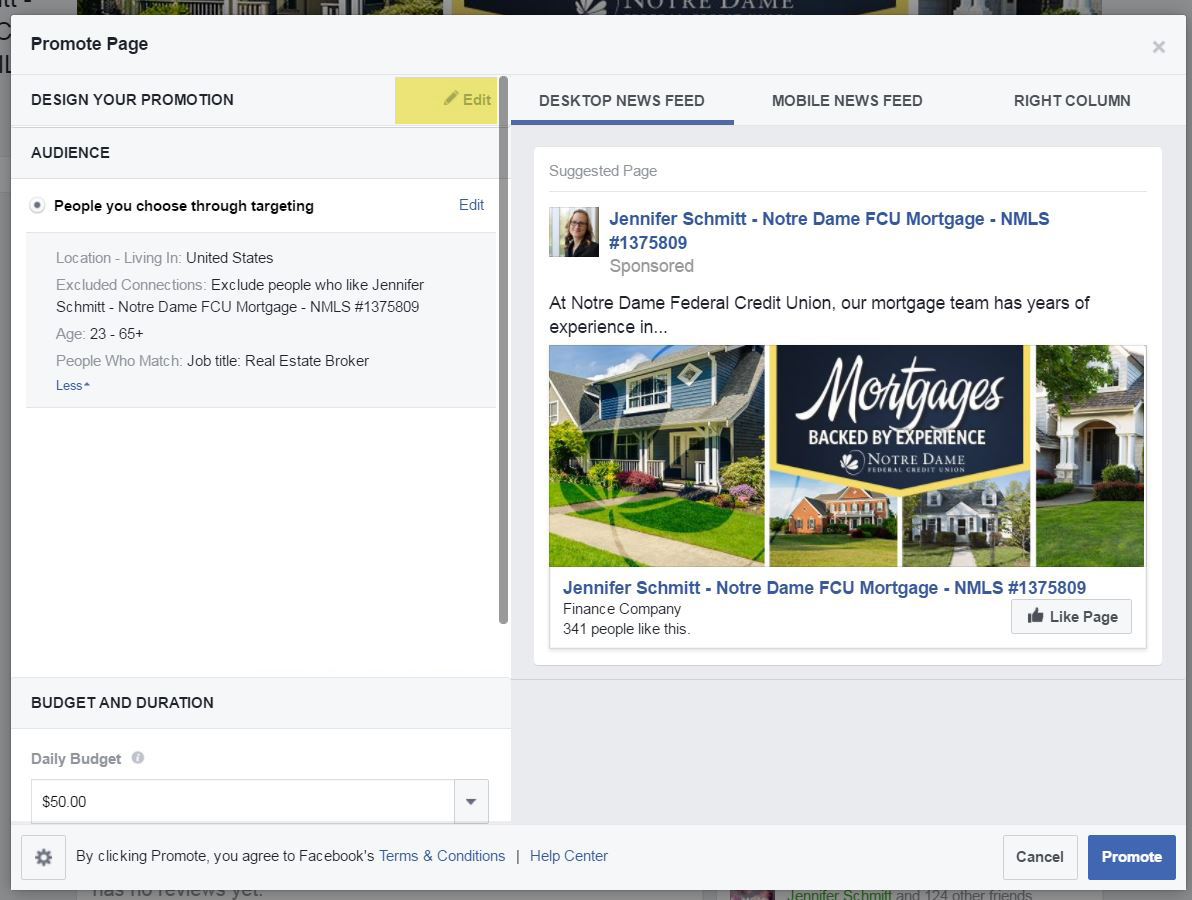The height and width of the screenshot is (900, 1192).
Task: Click the Design Your Promotion header
Action: 132,100
